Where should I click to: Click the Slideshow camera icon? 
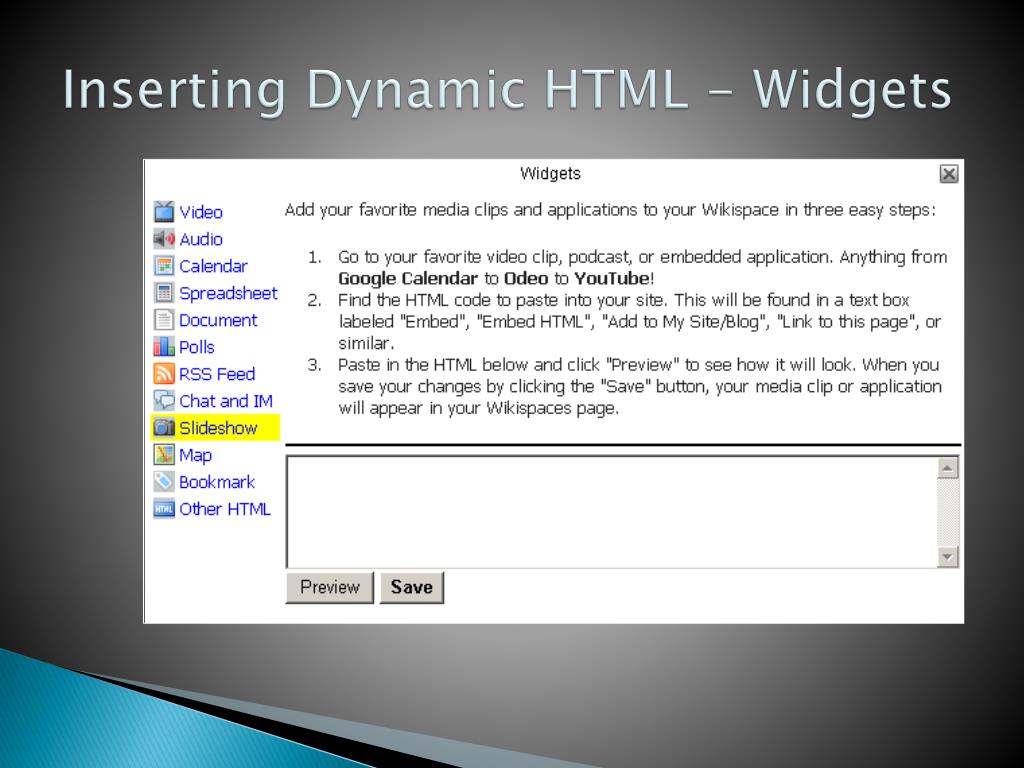point(164,428)
